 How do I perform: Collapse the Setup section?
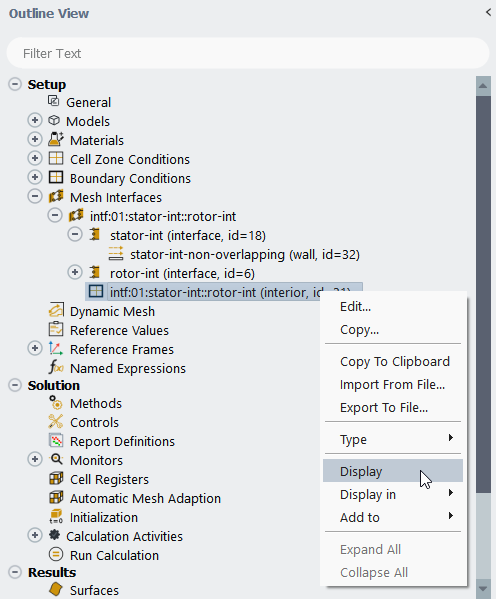(x=15, y=84)
